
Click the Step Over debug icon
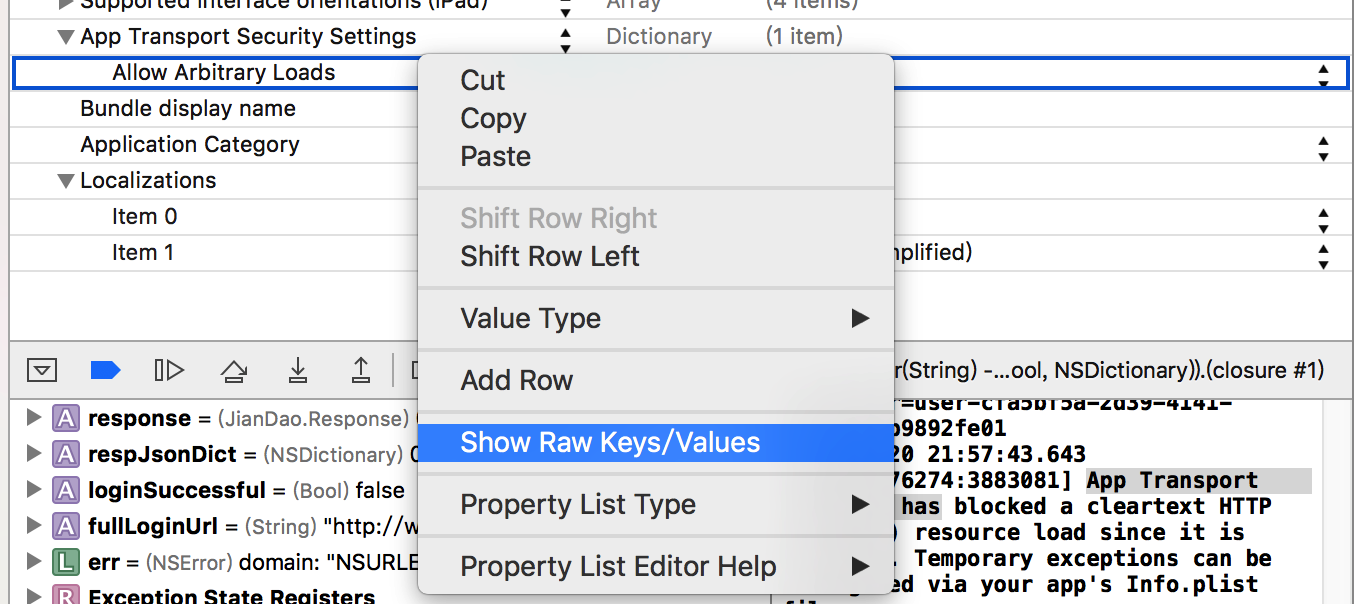coord(233,371)
